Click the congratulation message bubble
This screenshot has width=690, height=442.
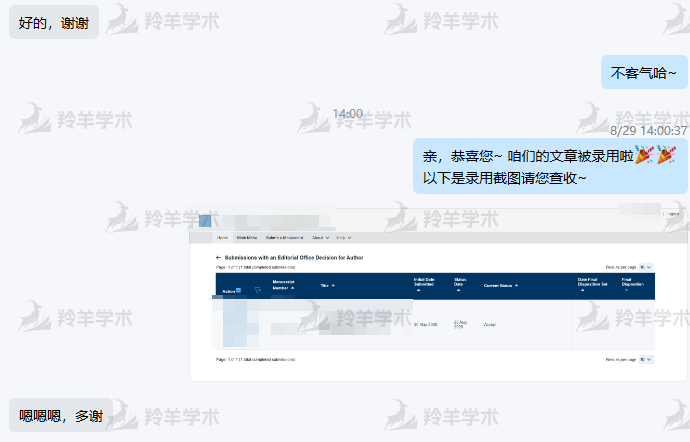click(x=549, y=165)
